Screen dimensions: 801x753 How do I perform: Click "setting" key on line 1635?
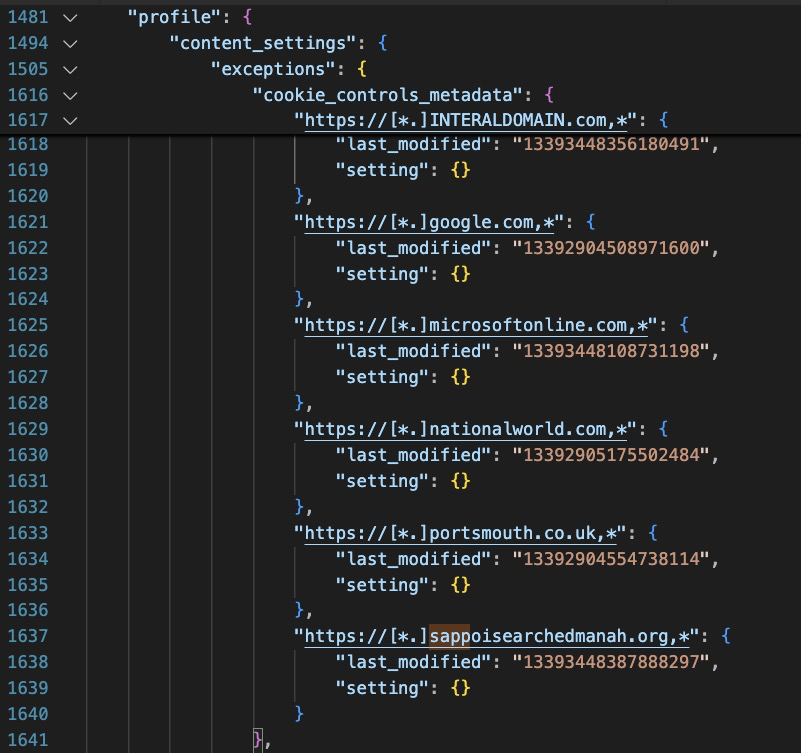(382, 585)
